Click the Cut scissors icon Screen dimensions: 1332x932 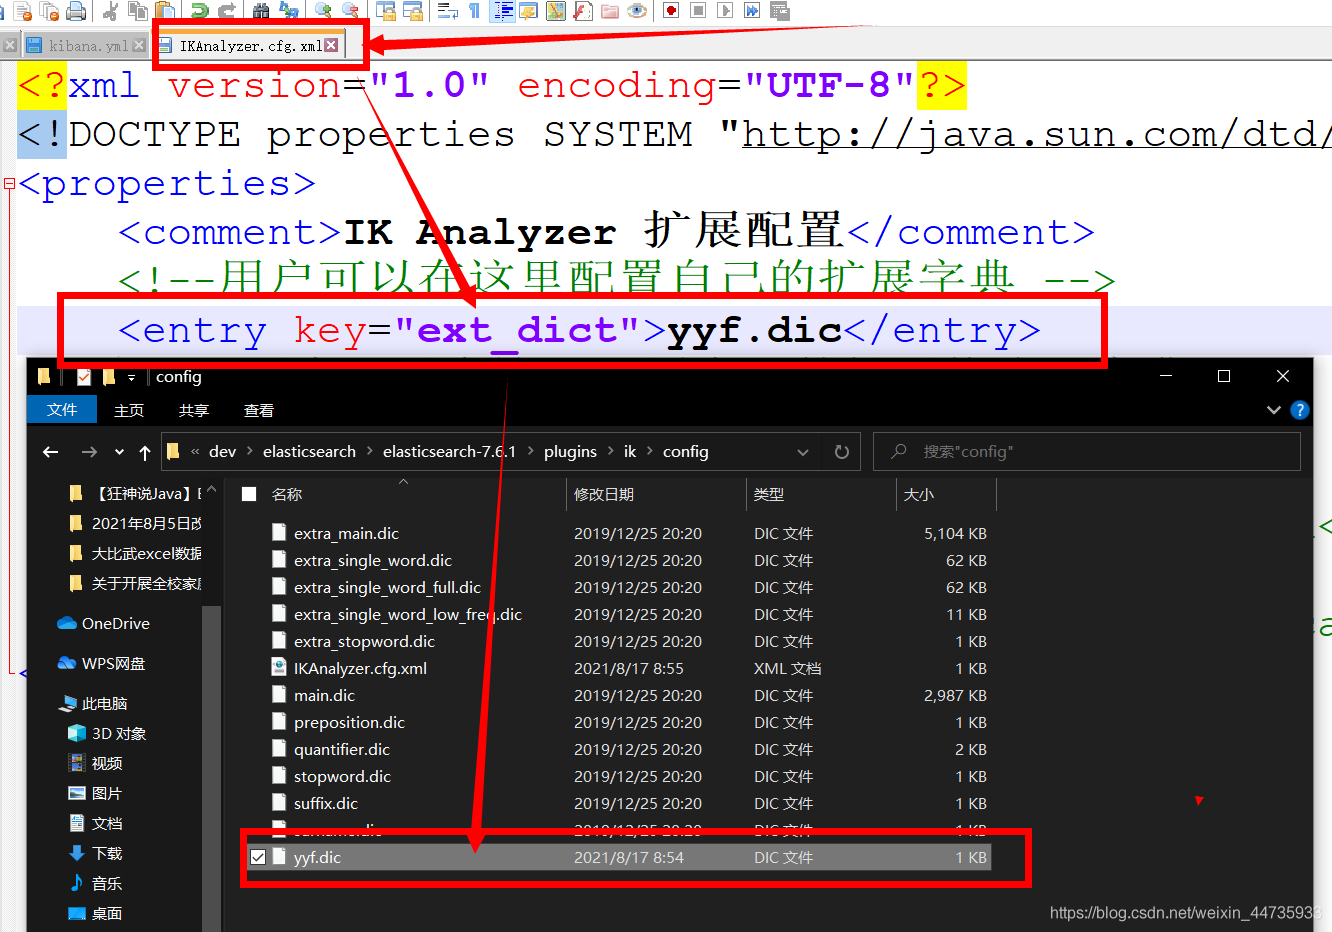[110, 12]
